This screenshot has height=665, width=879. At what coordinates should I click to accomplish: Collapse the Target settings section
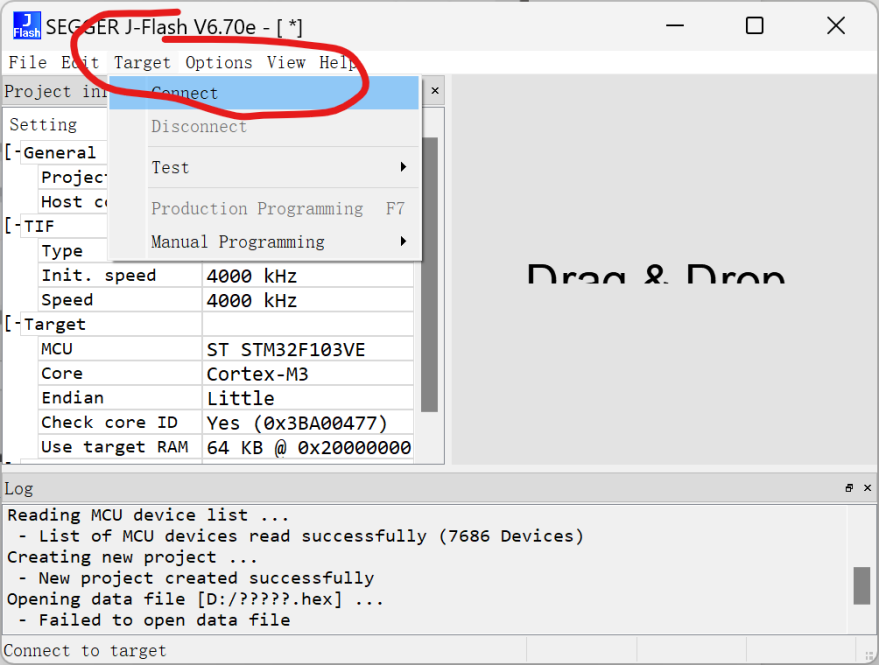click(13, 324)
